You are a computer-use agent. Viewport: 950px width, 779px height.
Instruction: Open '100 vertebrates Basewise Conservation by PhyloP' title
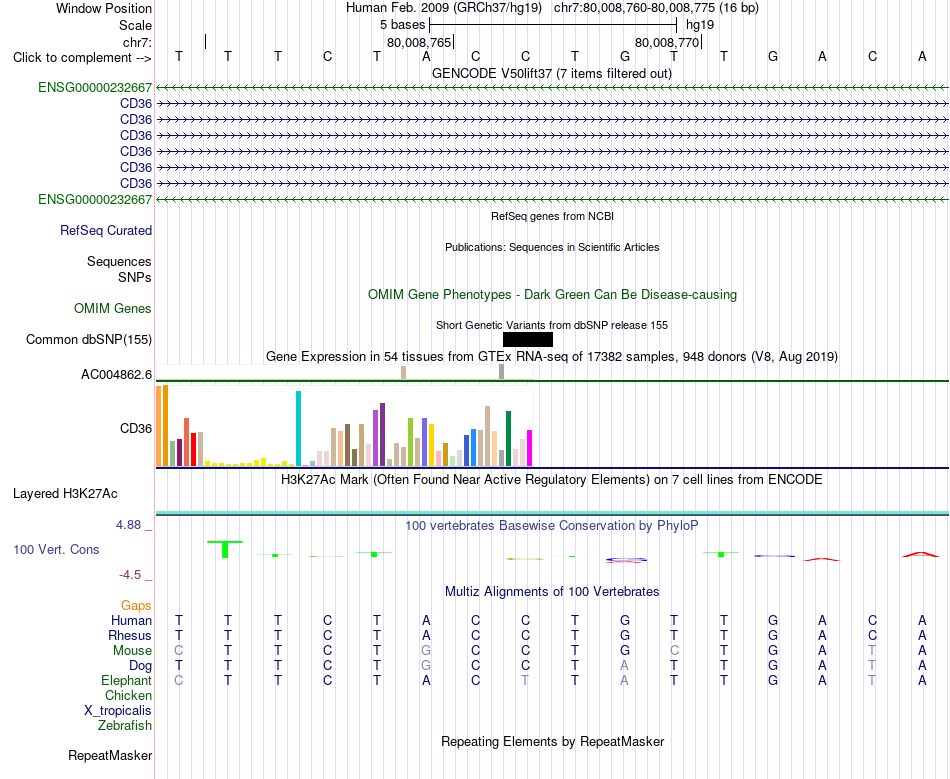pyautogui.click(x=552, y=525)
